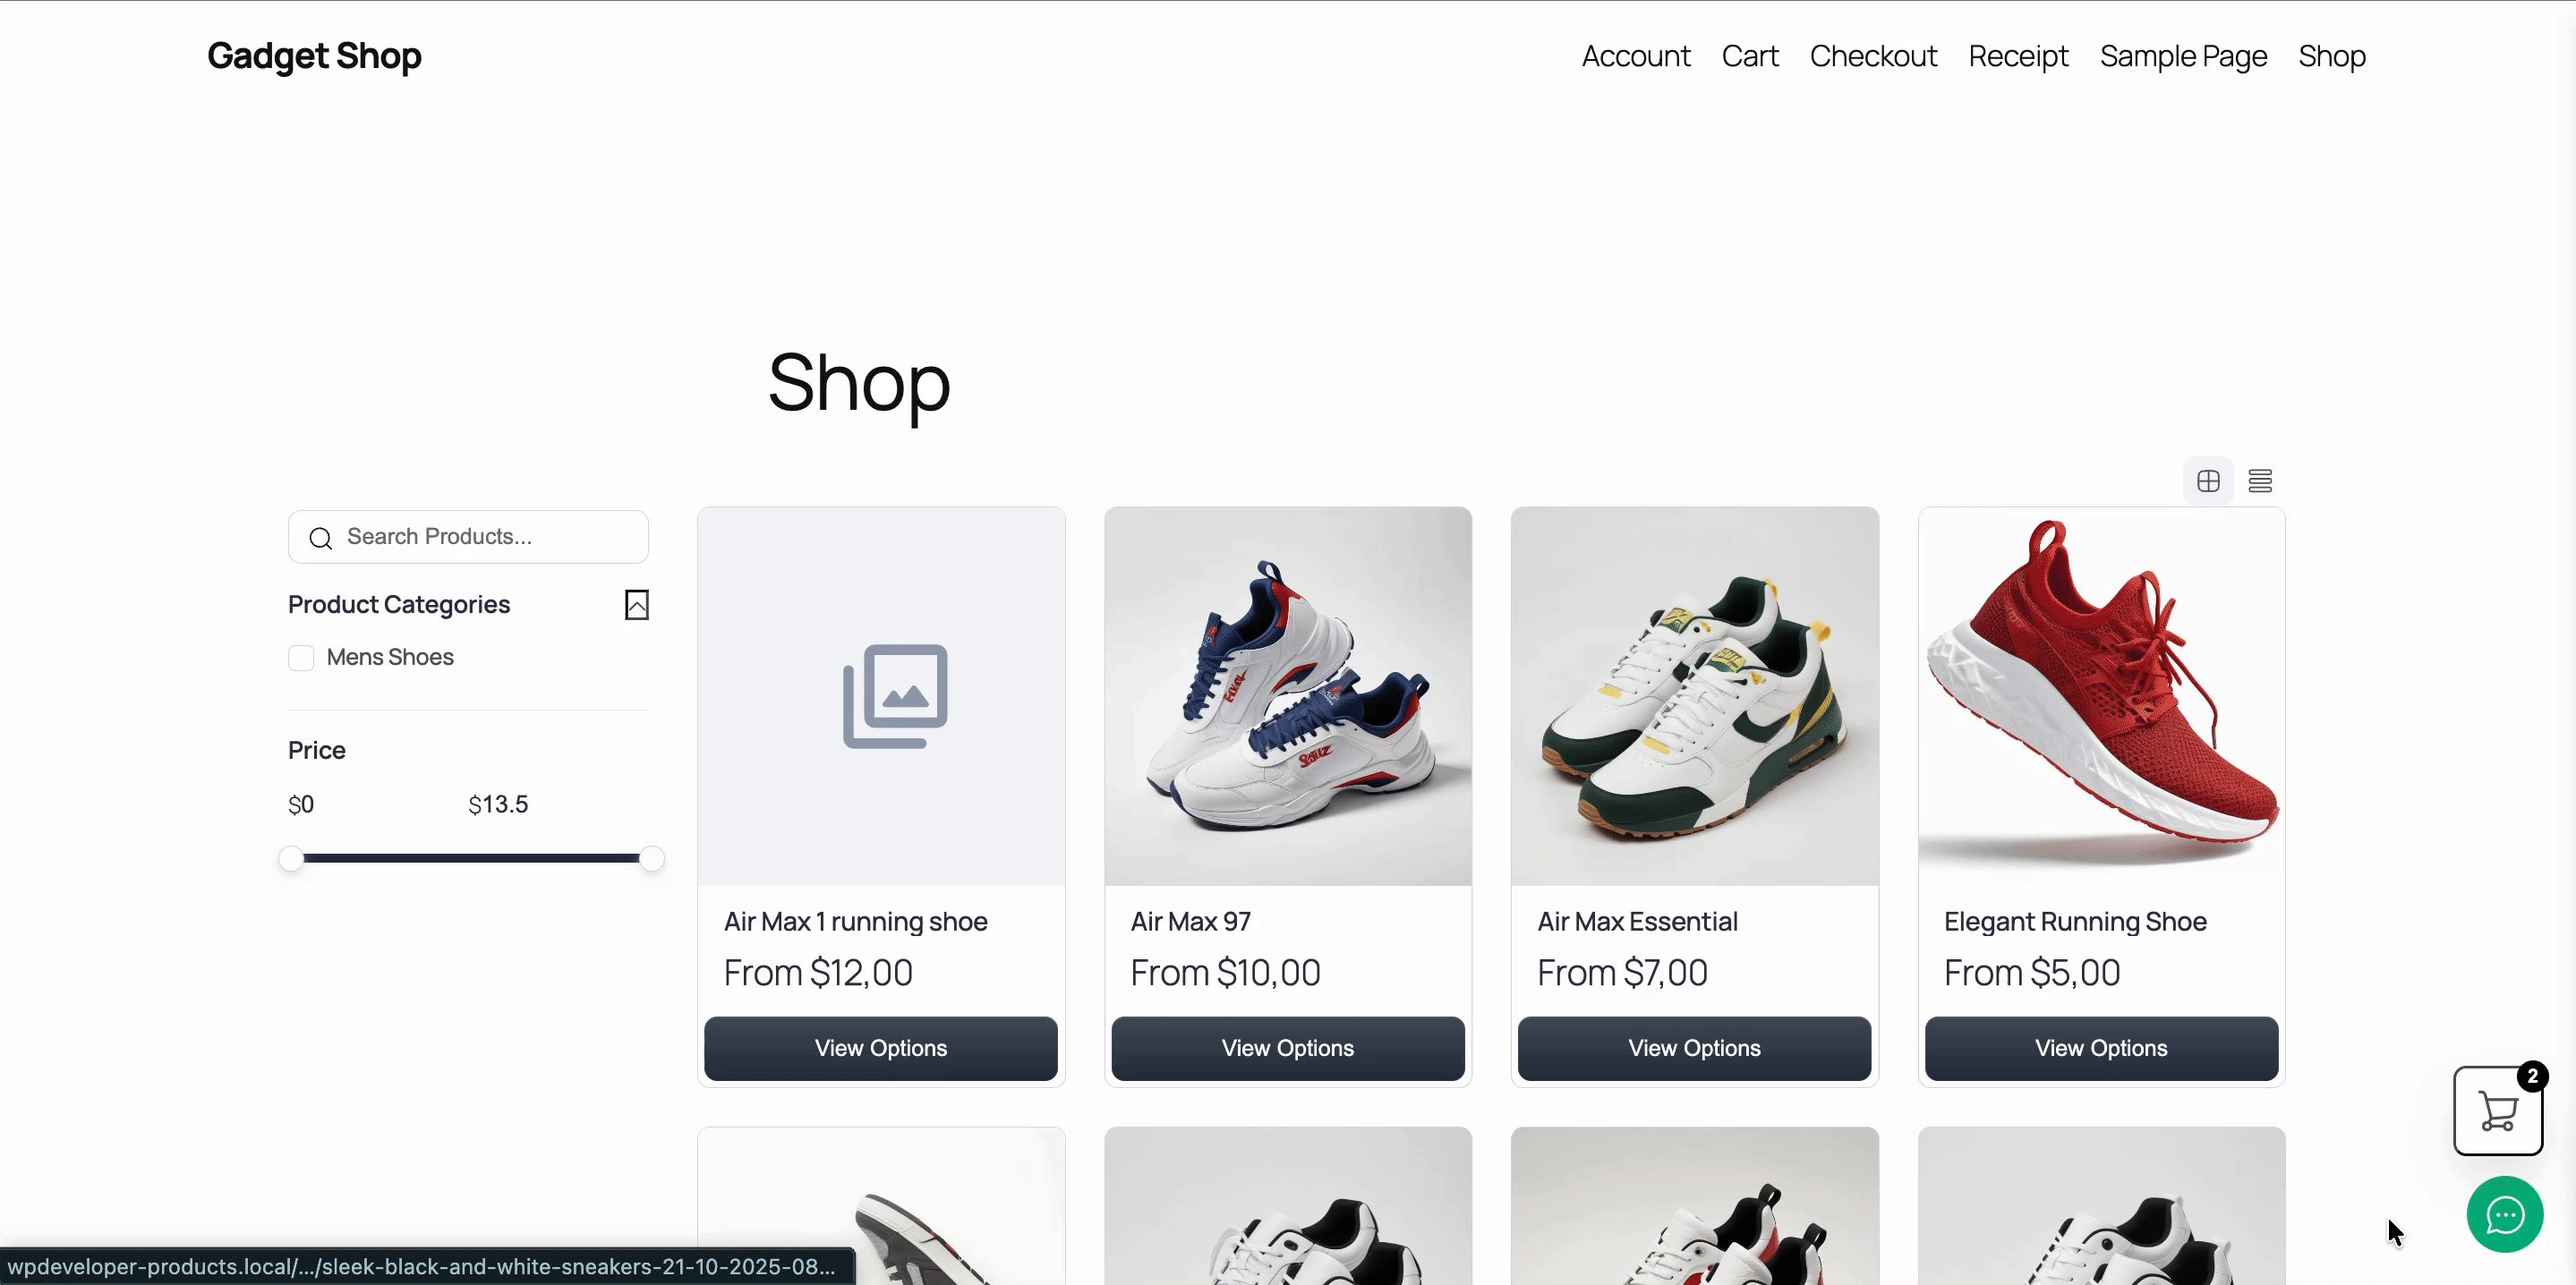Click the placeholder image of Air Max 1
2576x1285 pixels.
[x=881, y=696]
